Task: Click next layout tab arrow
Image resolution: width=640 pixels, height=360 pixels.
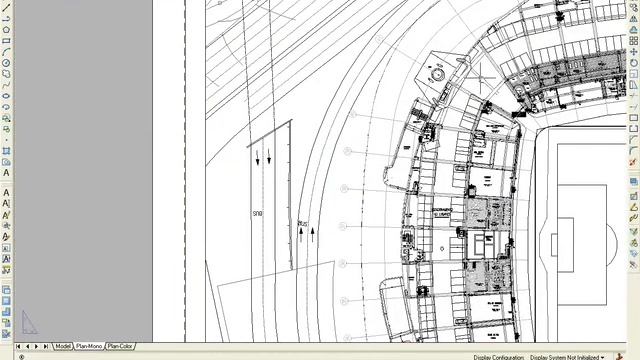Action: tap(36, 346)
